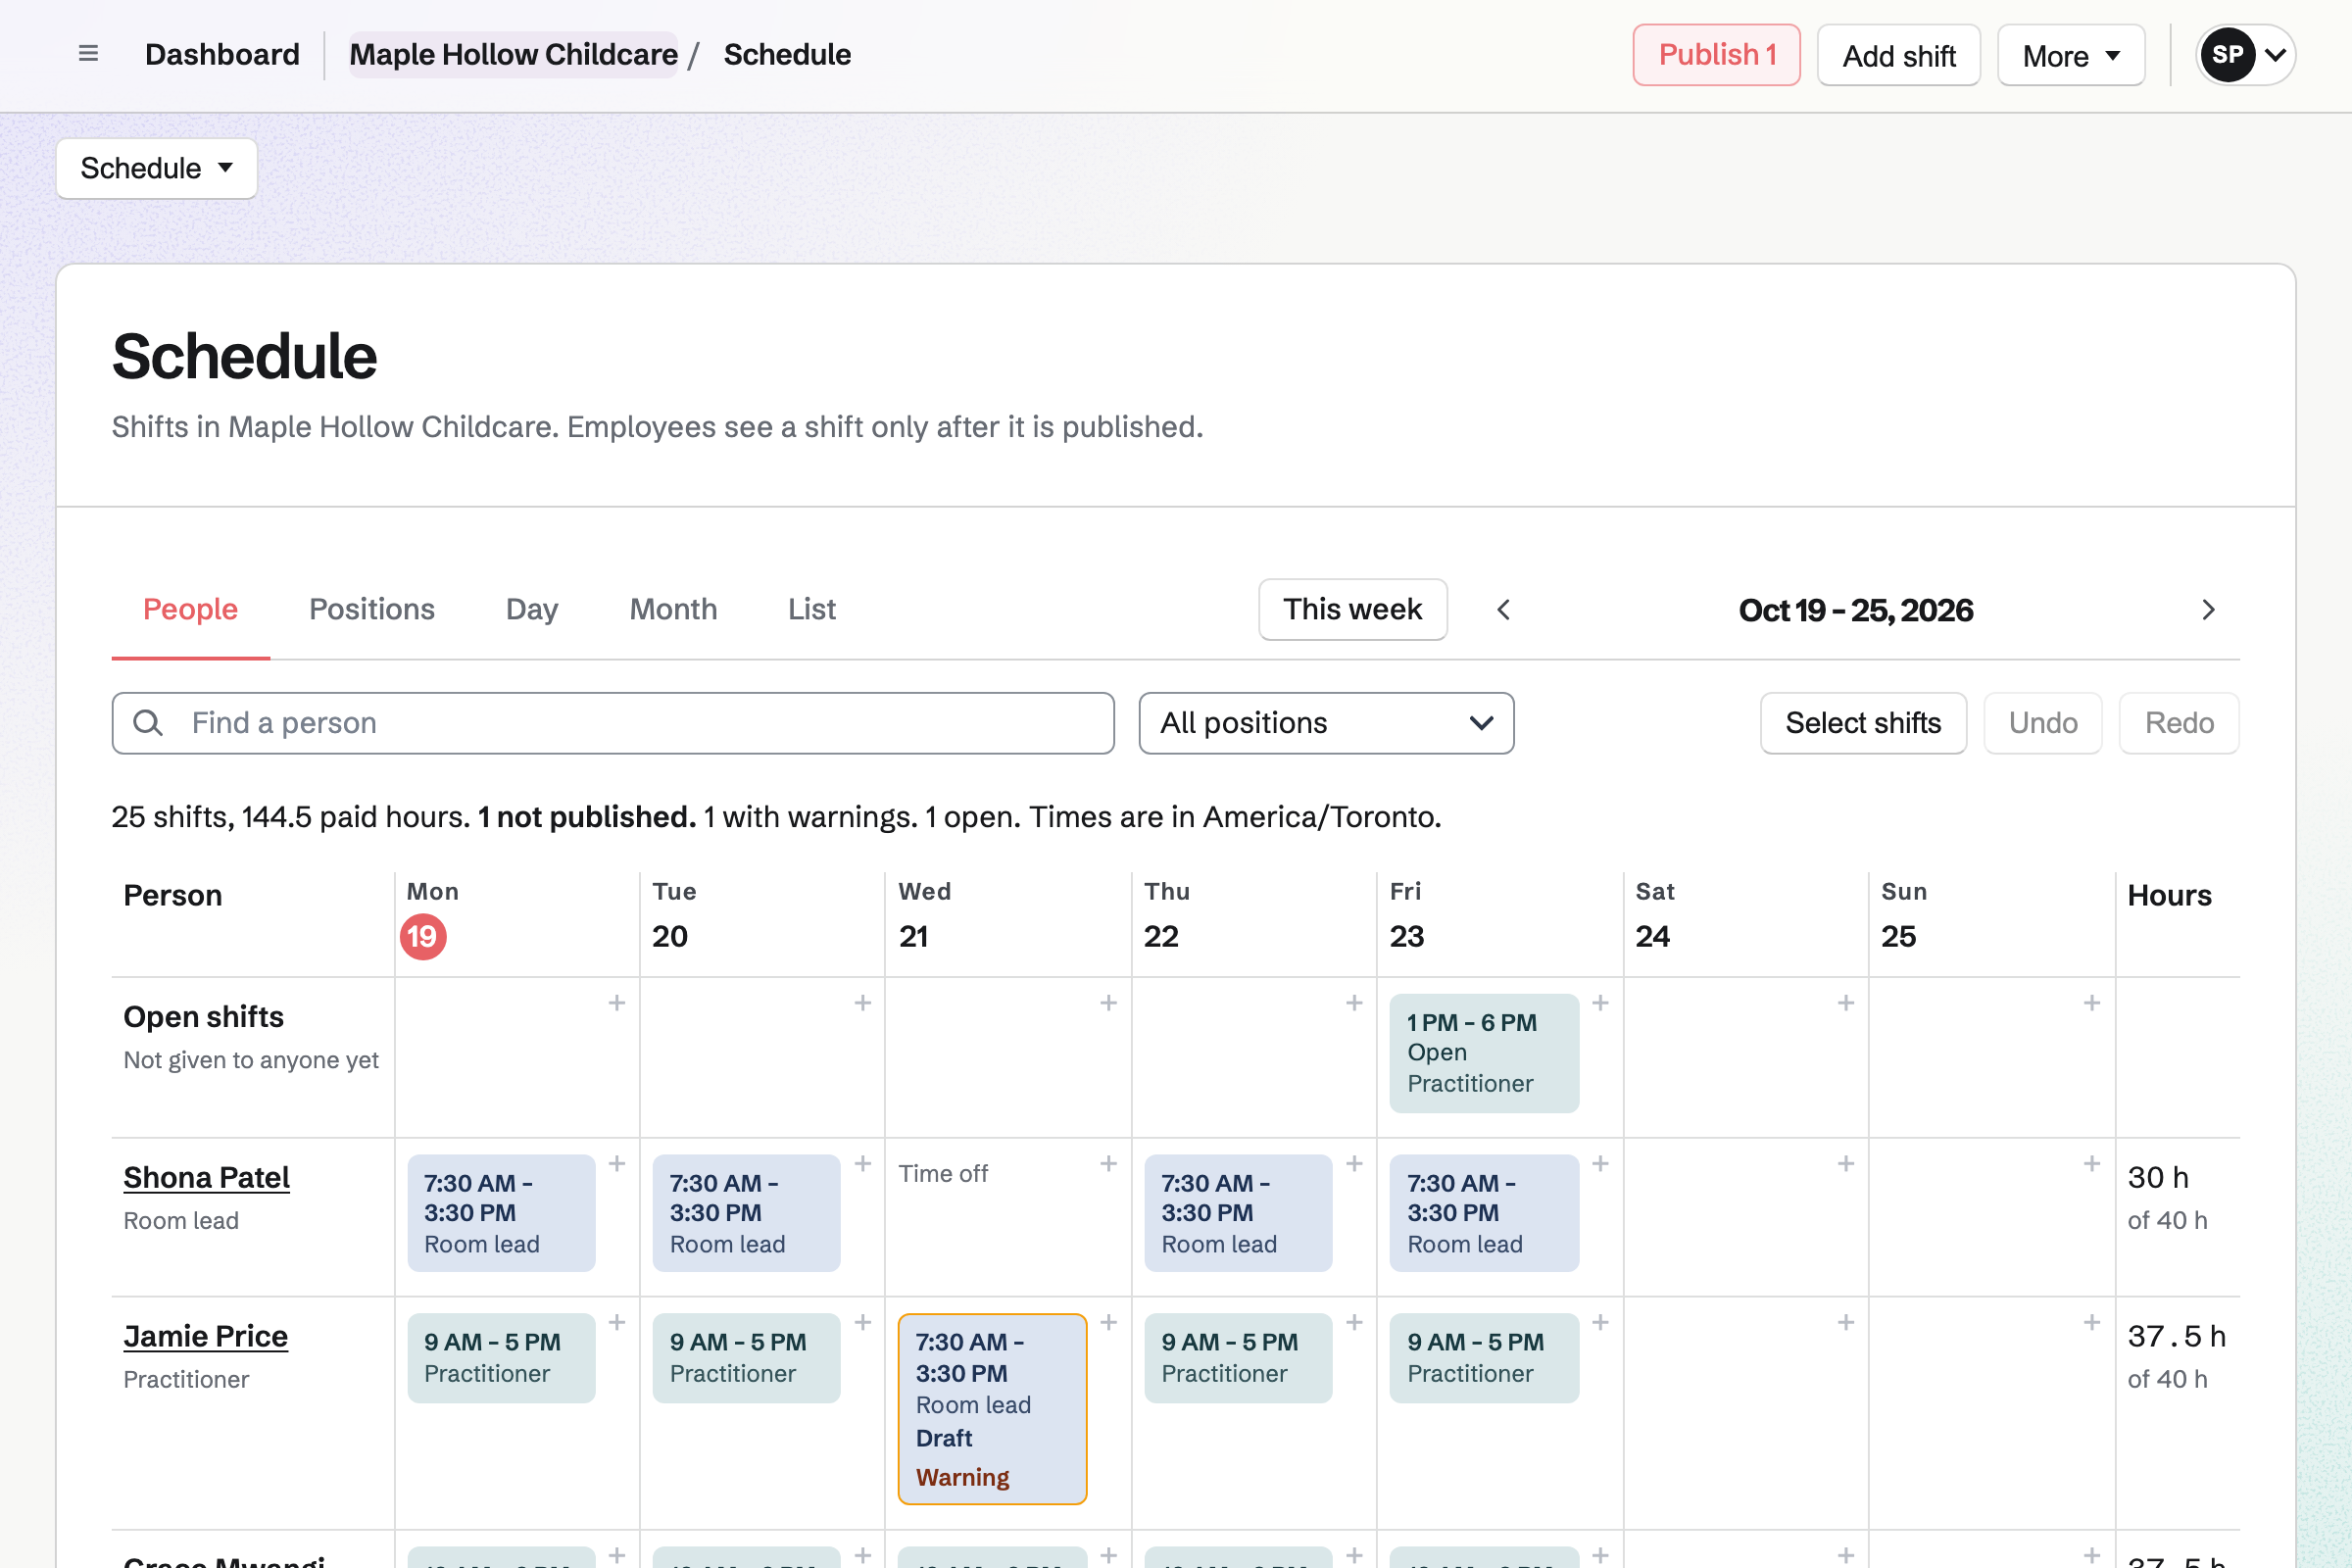
Task: Add open shift on Monday 19
Action: [617, 1003]
